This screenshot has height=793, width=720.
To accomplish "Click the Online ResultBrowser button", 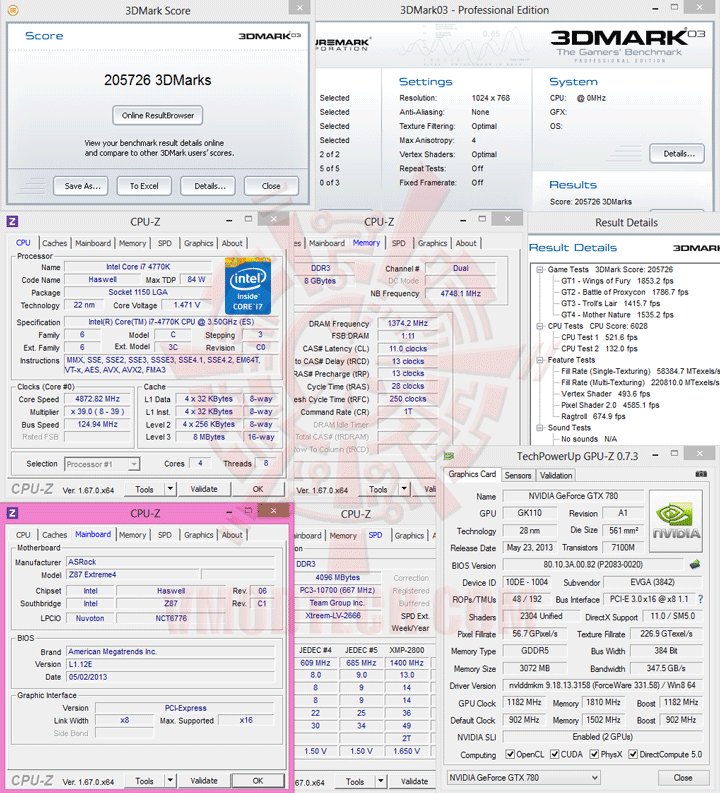I will point(158,115).
